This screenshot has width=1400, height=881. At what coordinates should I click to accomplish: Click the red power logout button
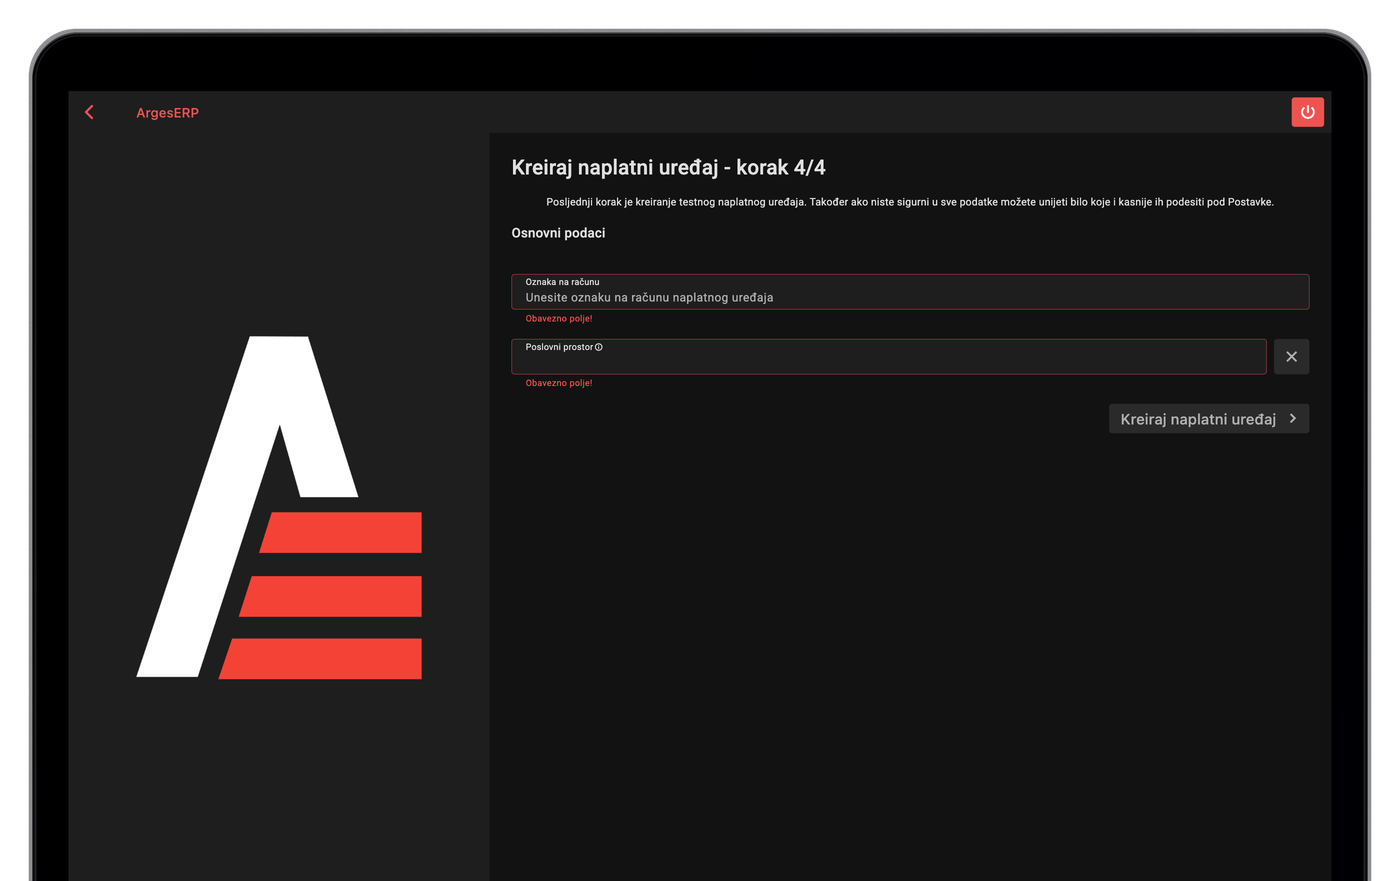[x=1307, y=112]
